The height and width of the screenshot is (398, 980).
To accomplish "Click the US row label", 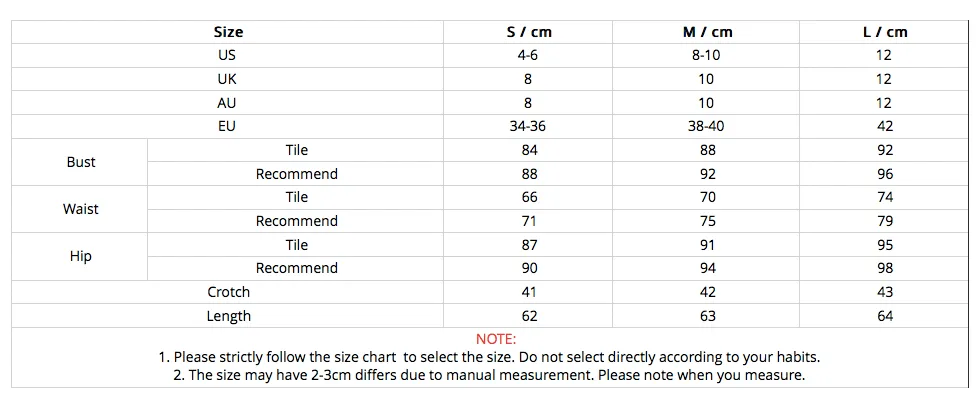I will pyautogui.click(x=228, y=56).
